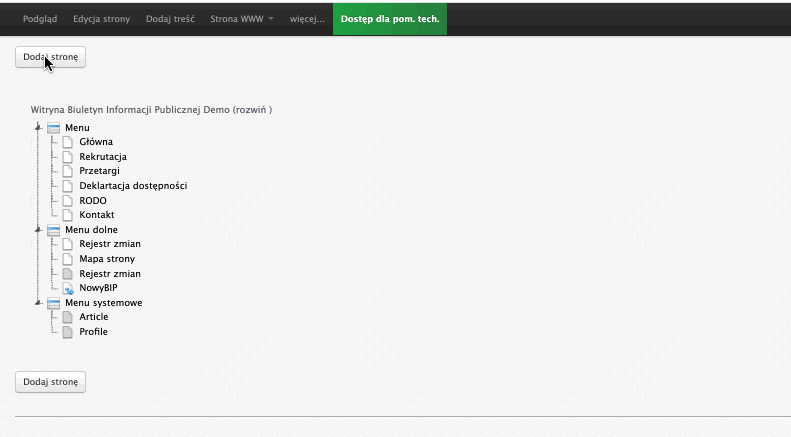Select the Article entry
The image size is (791, 437).
pos(94,316)
